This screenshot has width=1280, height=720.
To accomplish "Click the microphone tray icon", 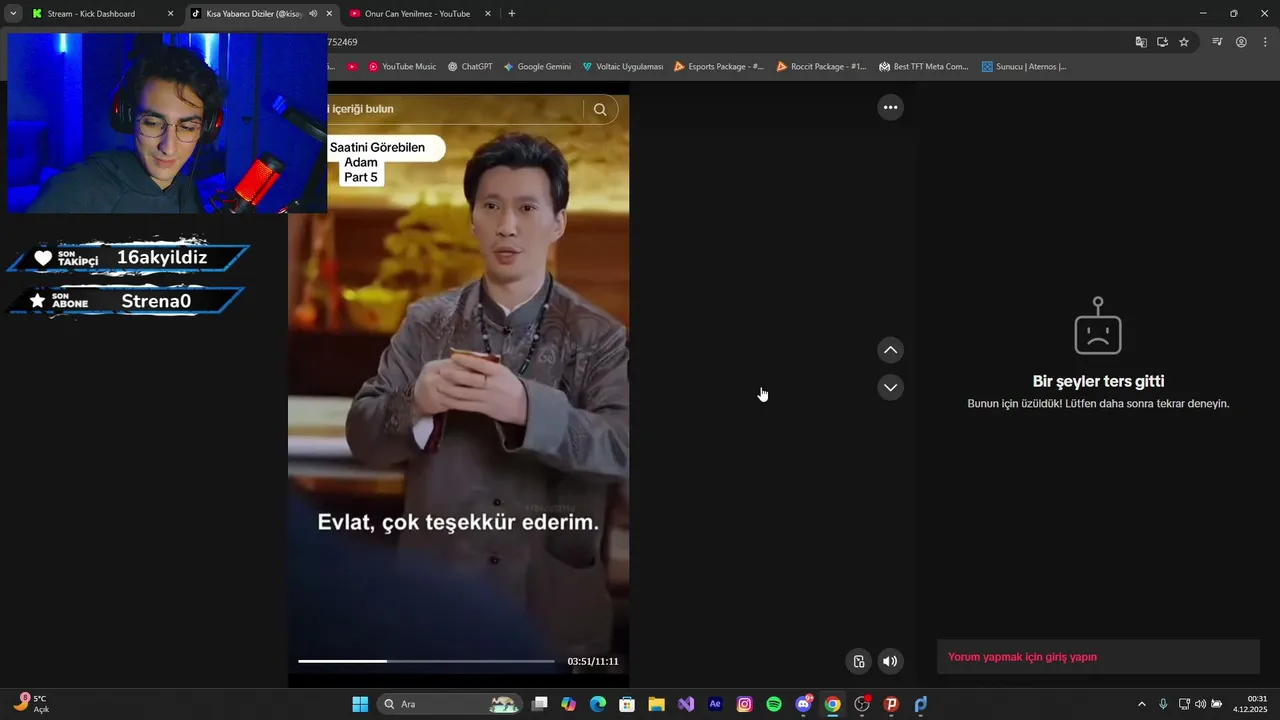I will [1163, 704].
